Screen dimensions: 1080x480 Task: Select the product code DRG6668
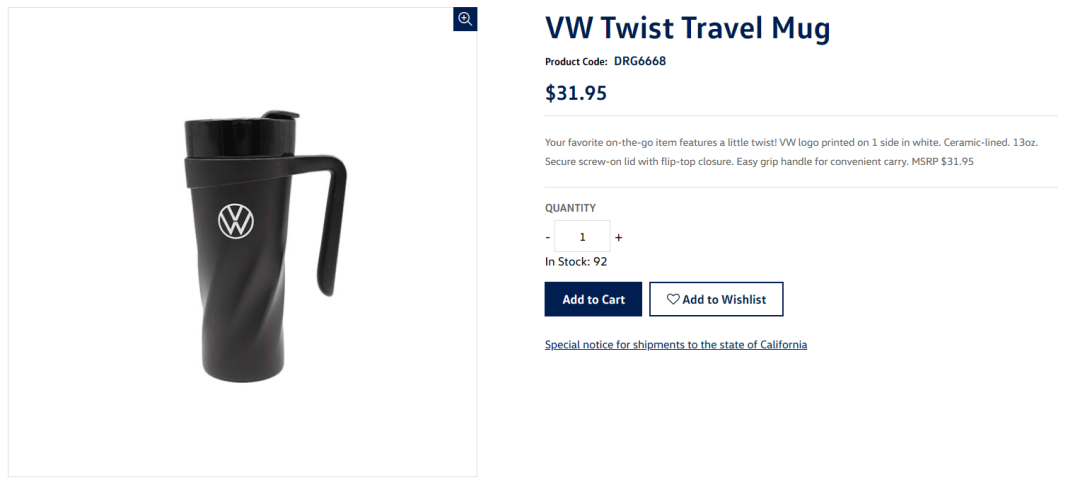639,61
